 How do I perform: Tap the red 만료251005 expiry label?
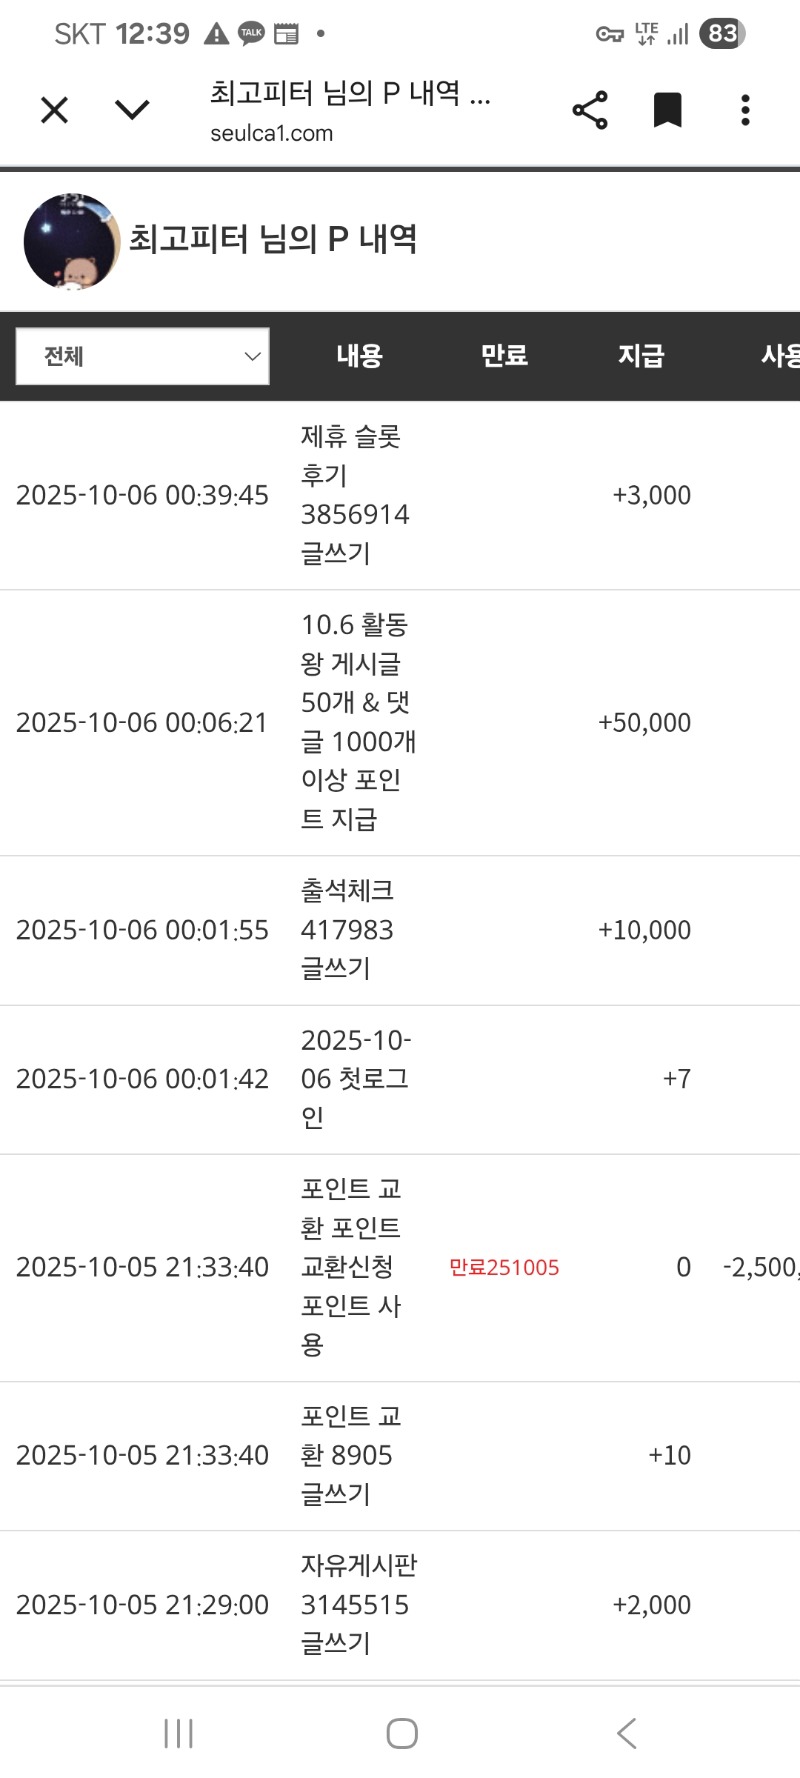tap(504, 1268)
